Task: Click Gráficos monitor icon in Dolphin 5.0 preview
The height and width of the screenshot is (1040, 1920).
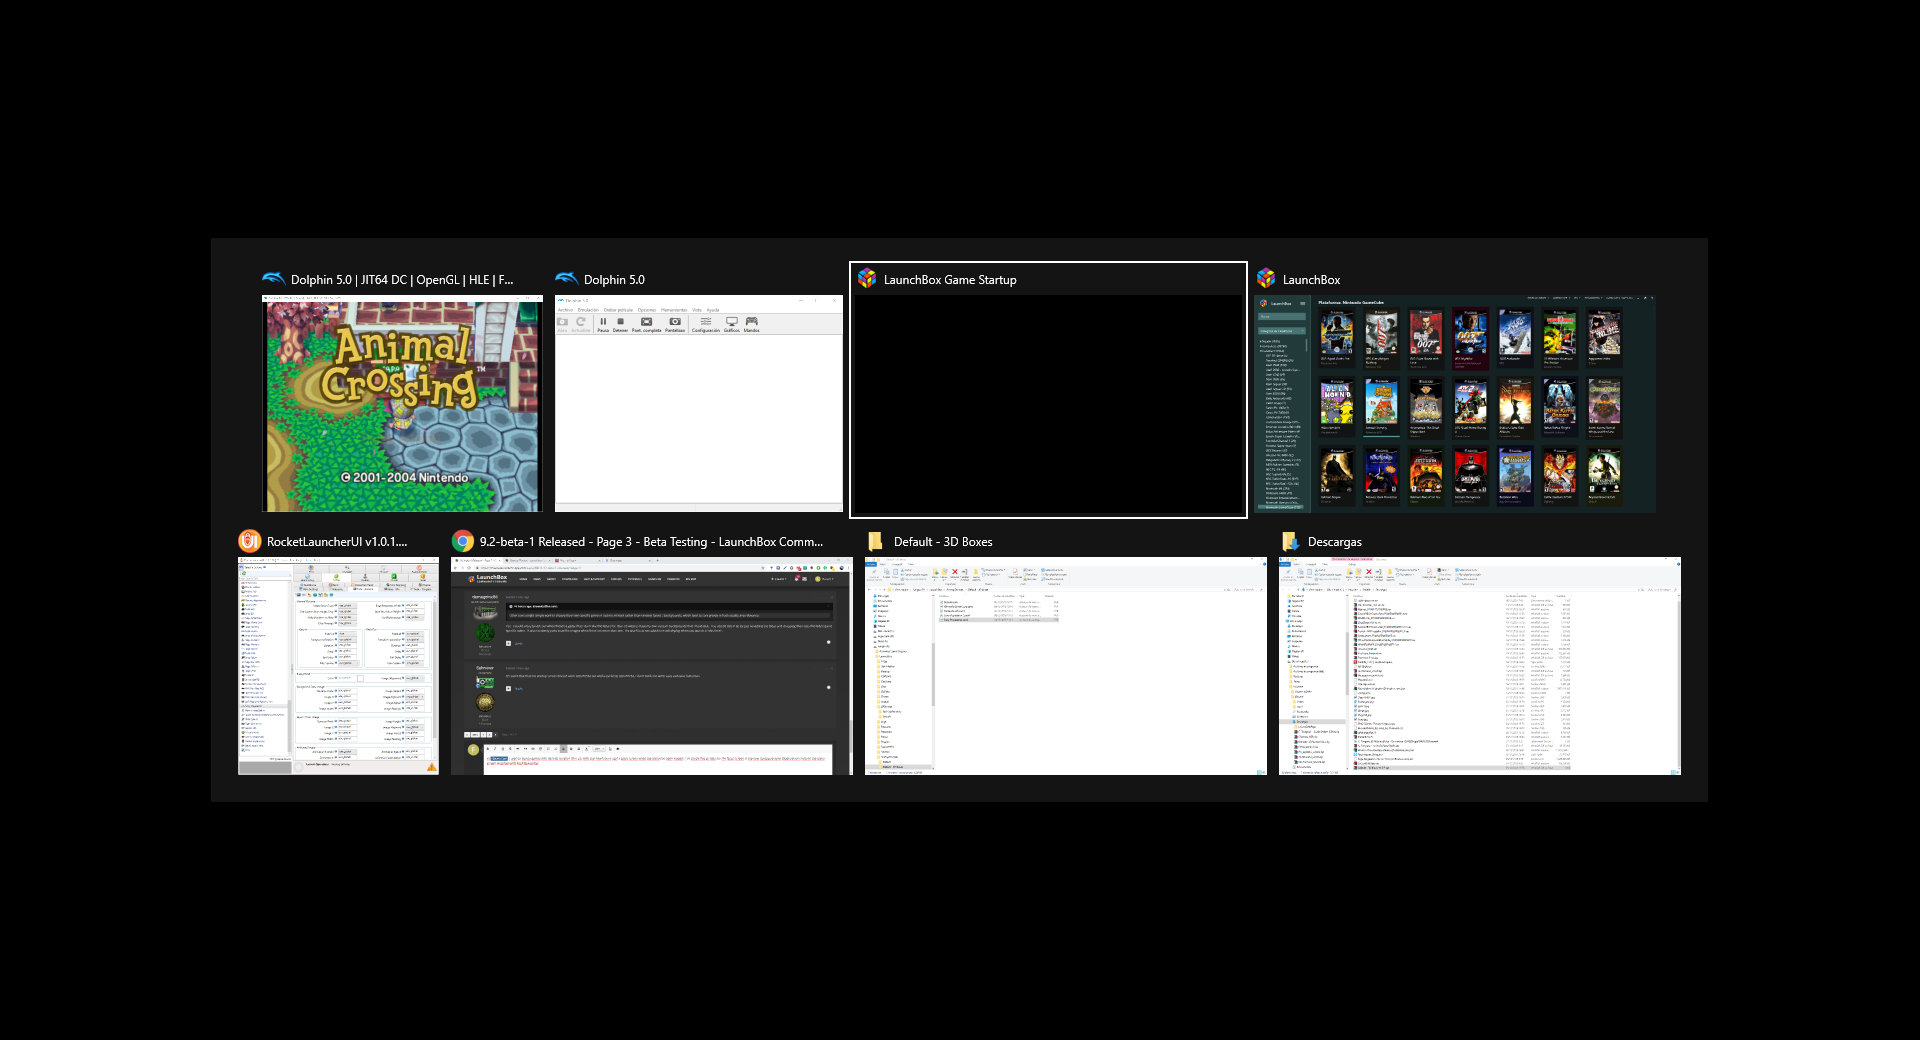Action: 732,321
